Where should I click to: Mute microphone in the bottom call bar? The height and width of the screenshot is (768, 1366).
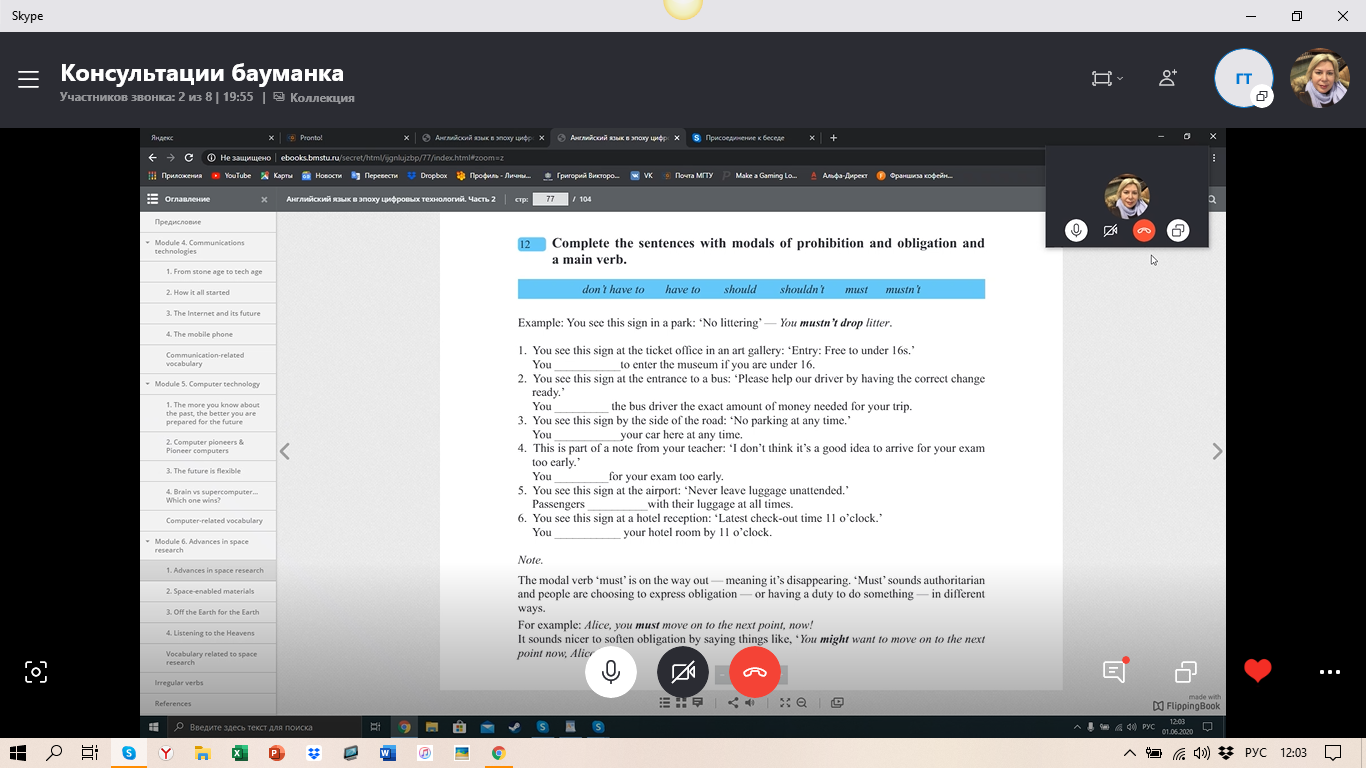click(x=611, y=672)
